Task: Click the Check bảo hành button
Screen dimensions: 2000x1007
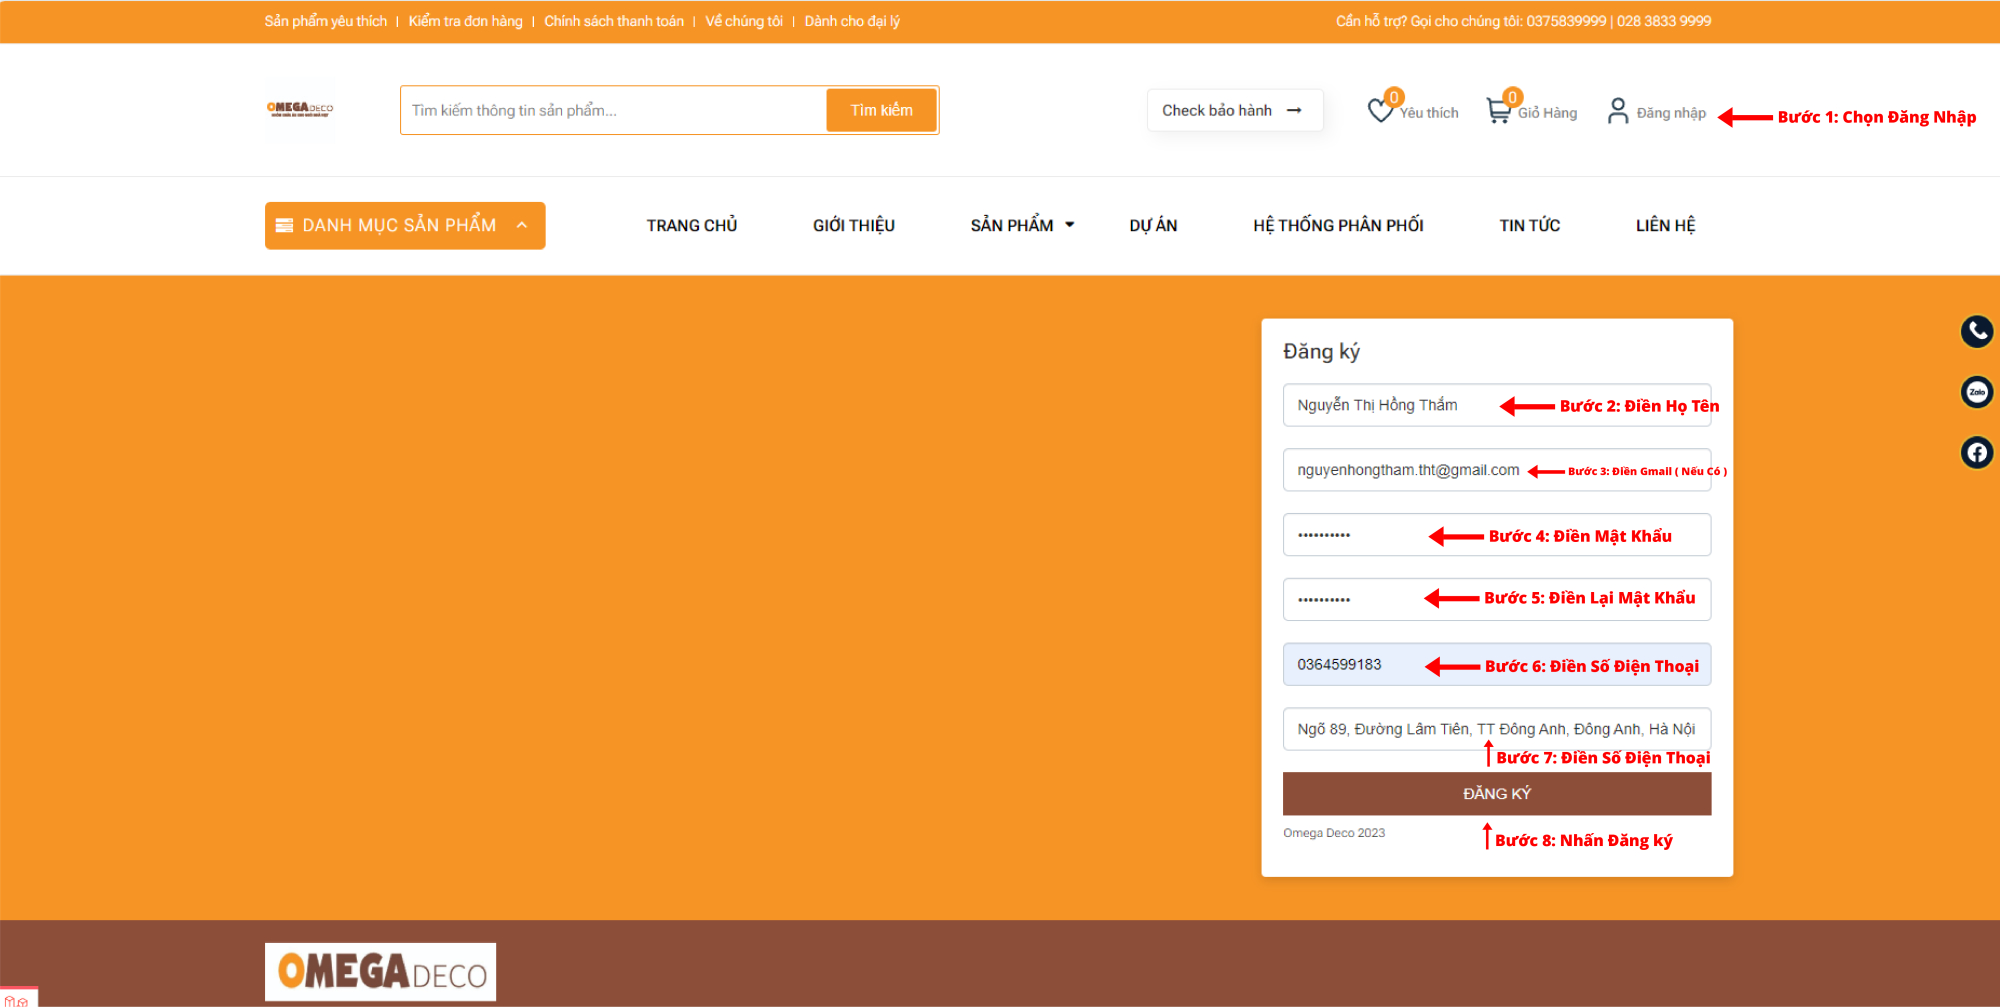Action: point(1234,110)
